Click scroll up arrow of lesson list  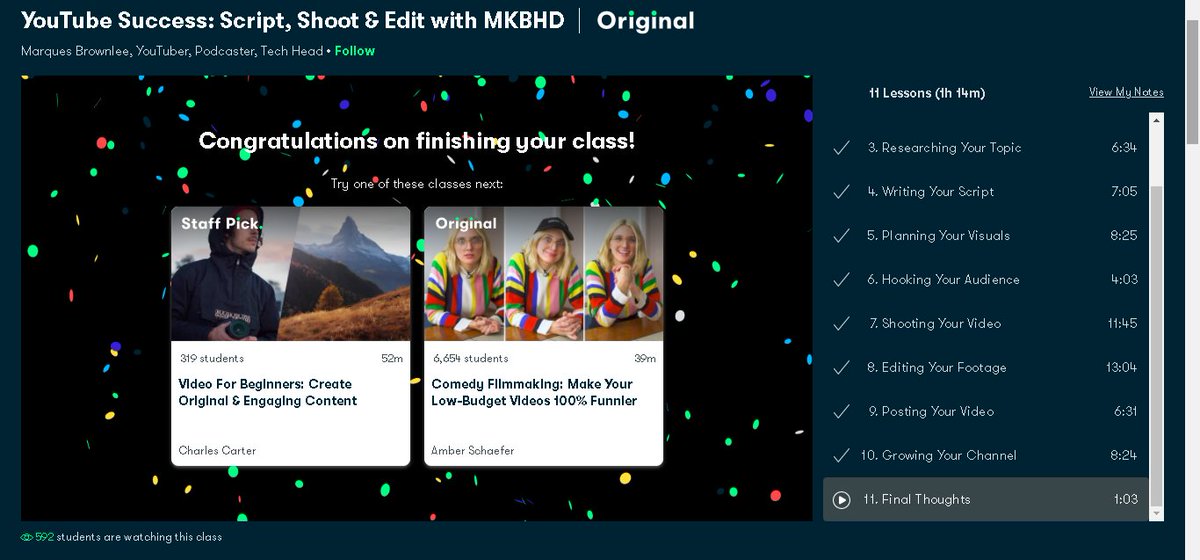pyautogui.click(x=1157, y=121)
